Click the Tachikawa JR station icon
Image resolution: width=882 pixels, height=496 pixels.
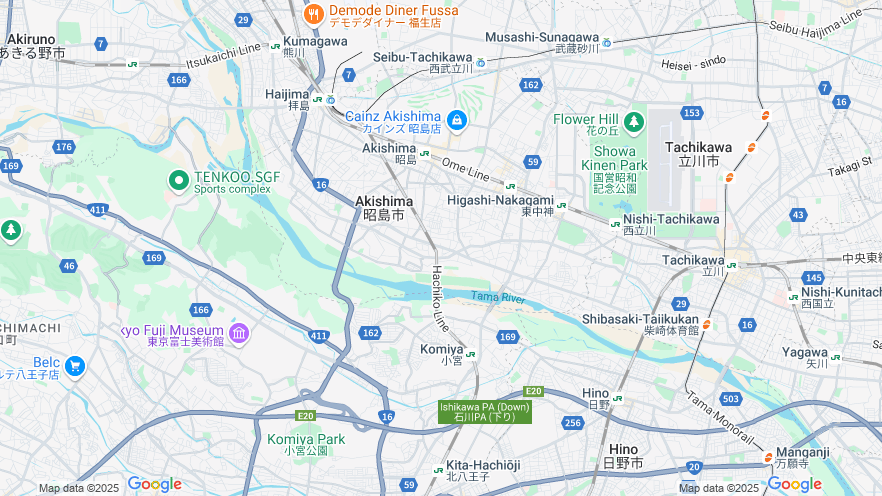(x=731, y=265)
